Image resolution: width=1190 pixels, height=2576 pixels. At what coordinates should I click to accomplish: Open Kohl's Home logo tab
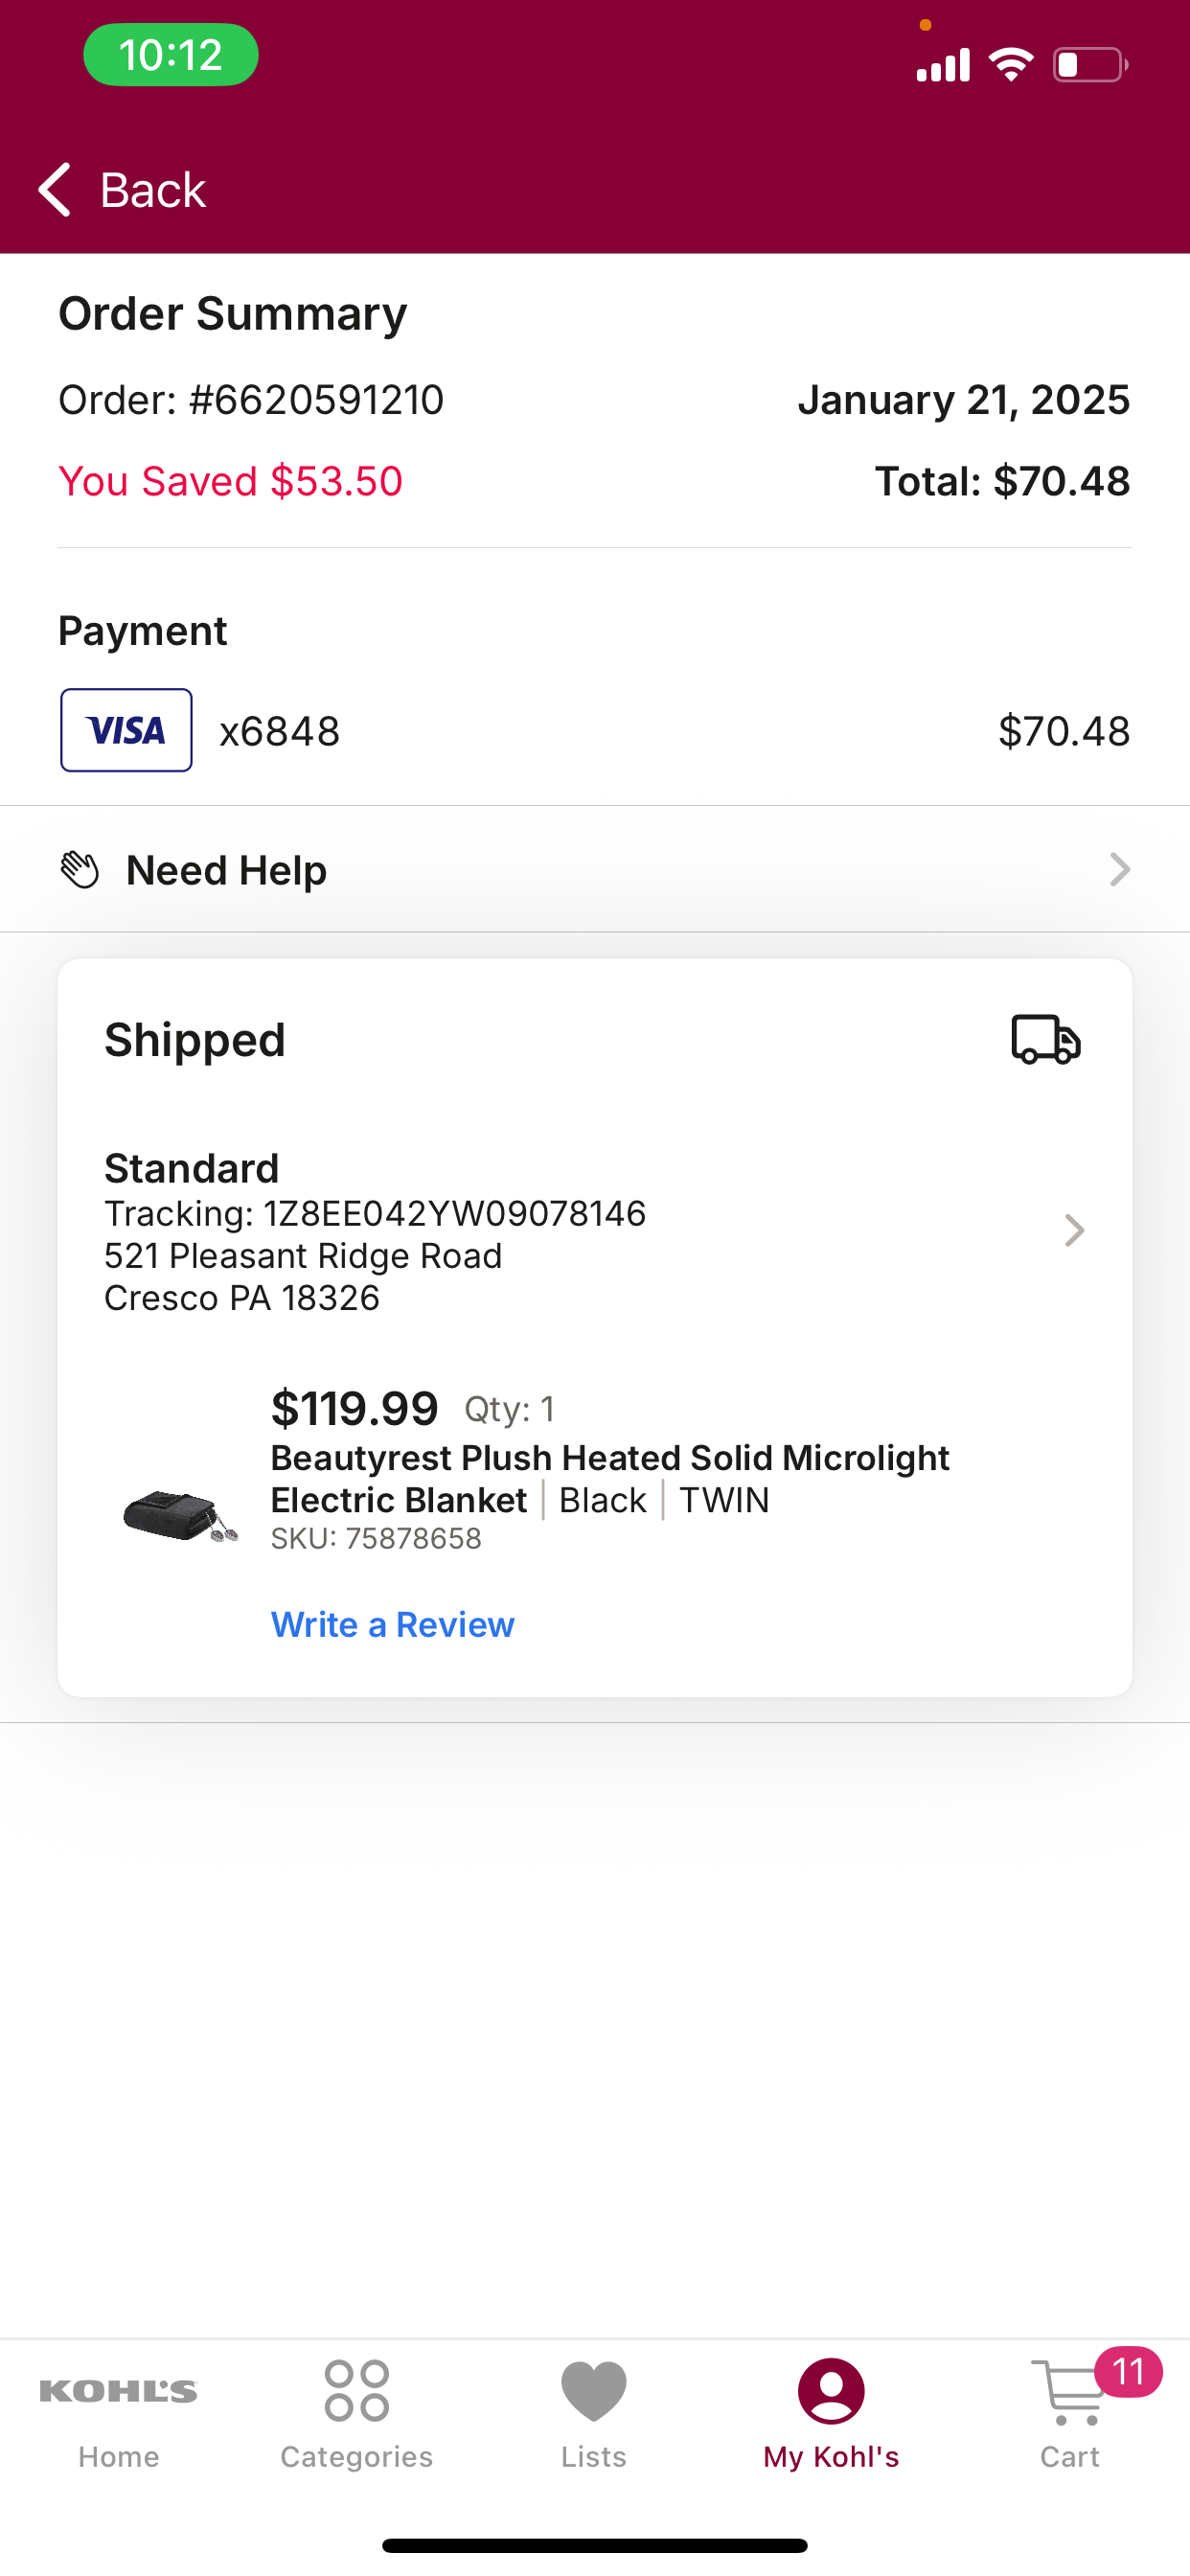pyautogui.click(x=118, y=2412)
